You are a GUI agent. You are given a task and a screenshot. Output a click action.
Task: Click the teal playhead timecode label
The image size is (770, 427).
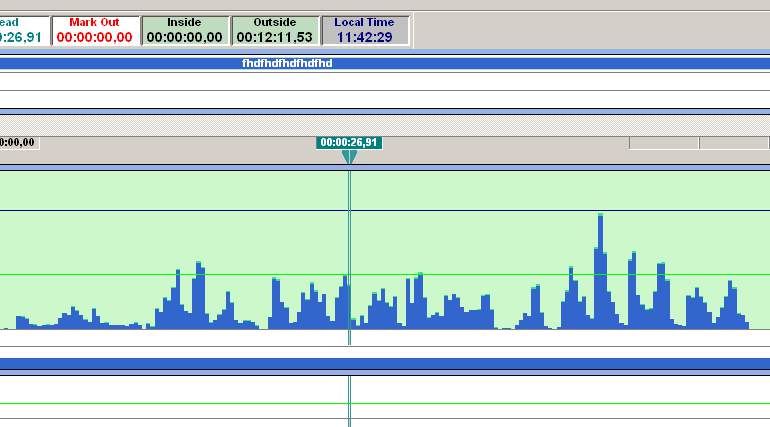click(349, 143)
